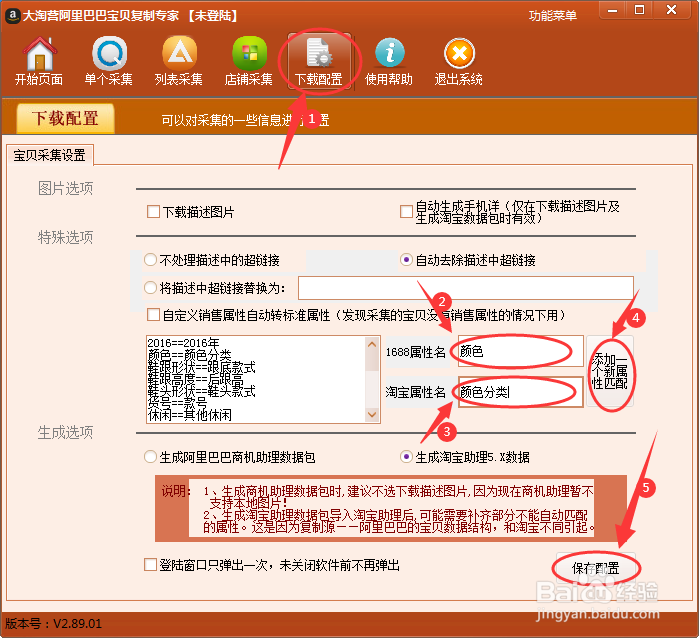Click scroll-up arrow of attribute list
The width and height of the screenshot is (699, 638).
(x=372, y=344)
